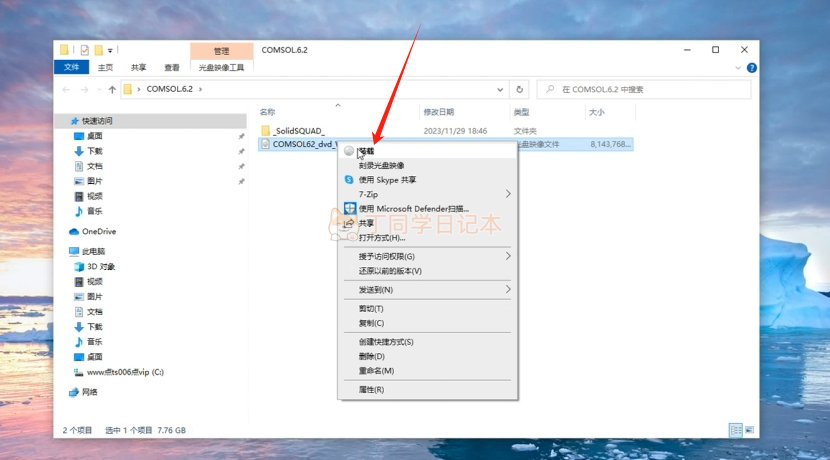Sort by Type (类型) column header
830x460 pixels.
tap(521, 112)
